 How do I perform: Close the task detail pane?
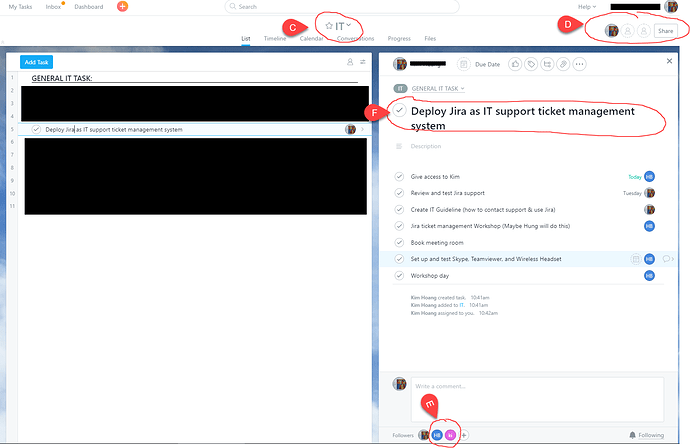tap(669, 61)
